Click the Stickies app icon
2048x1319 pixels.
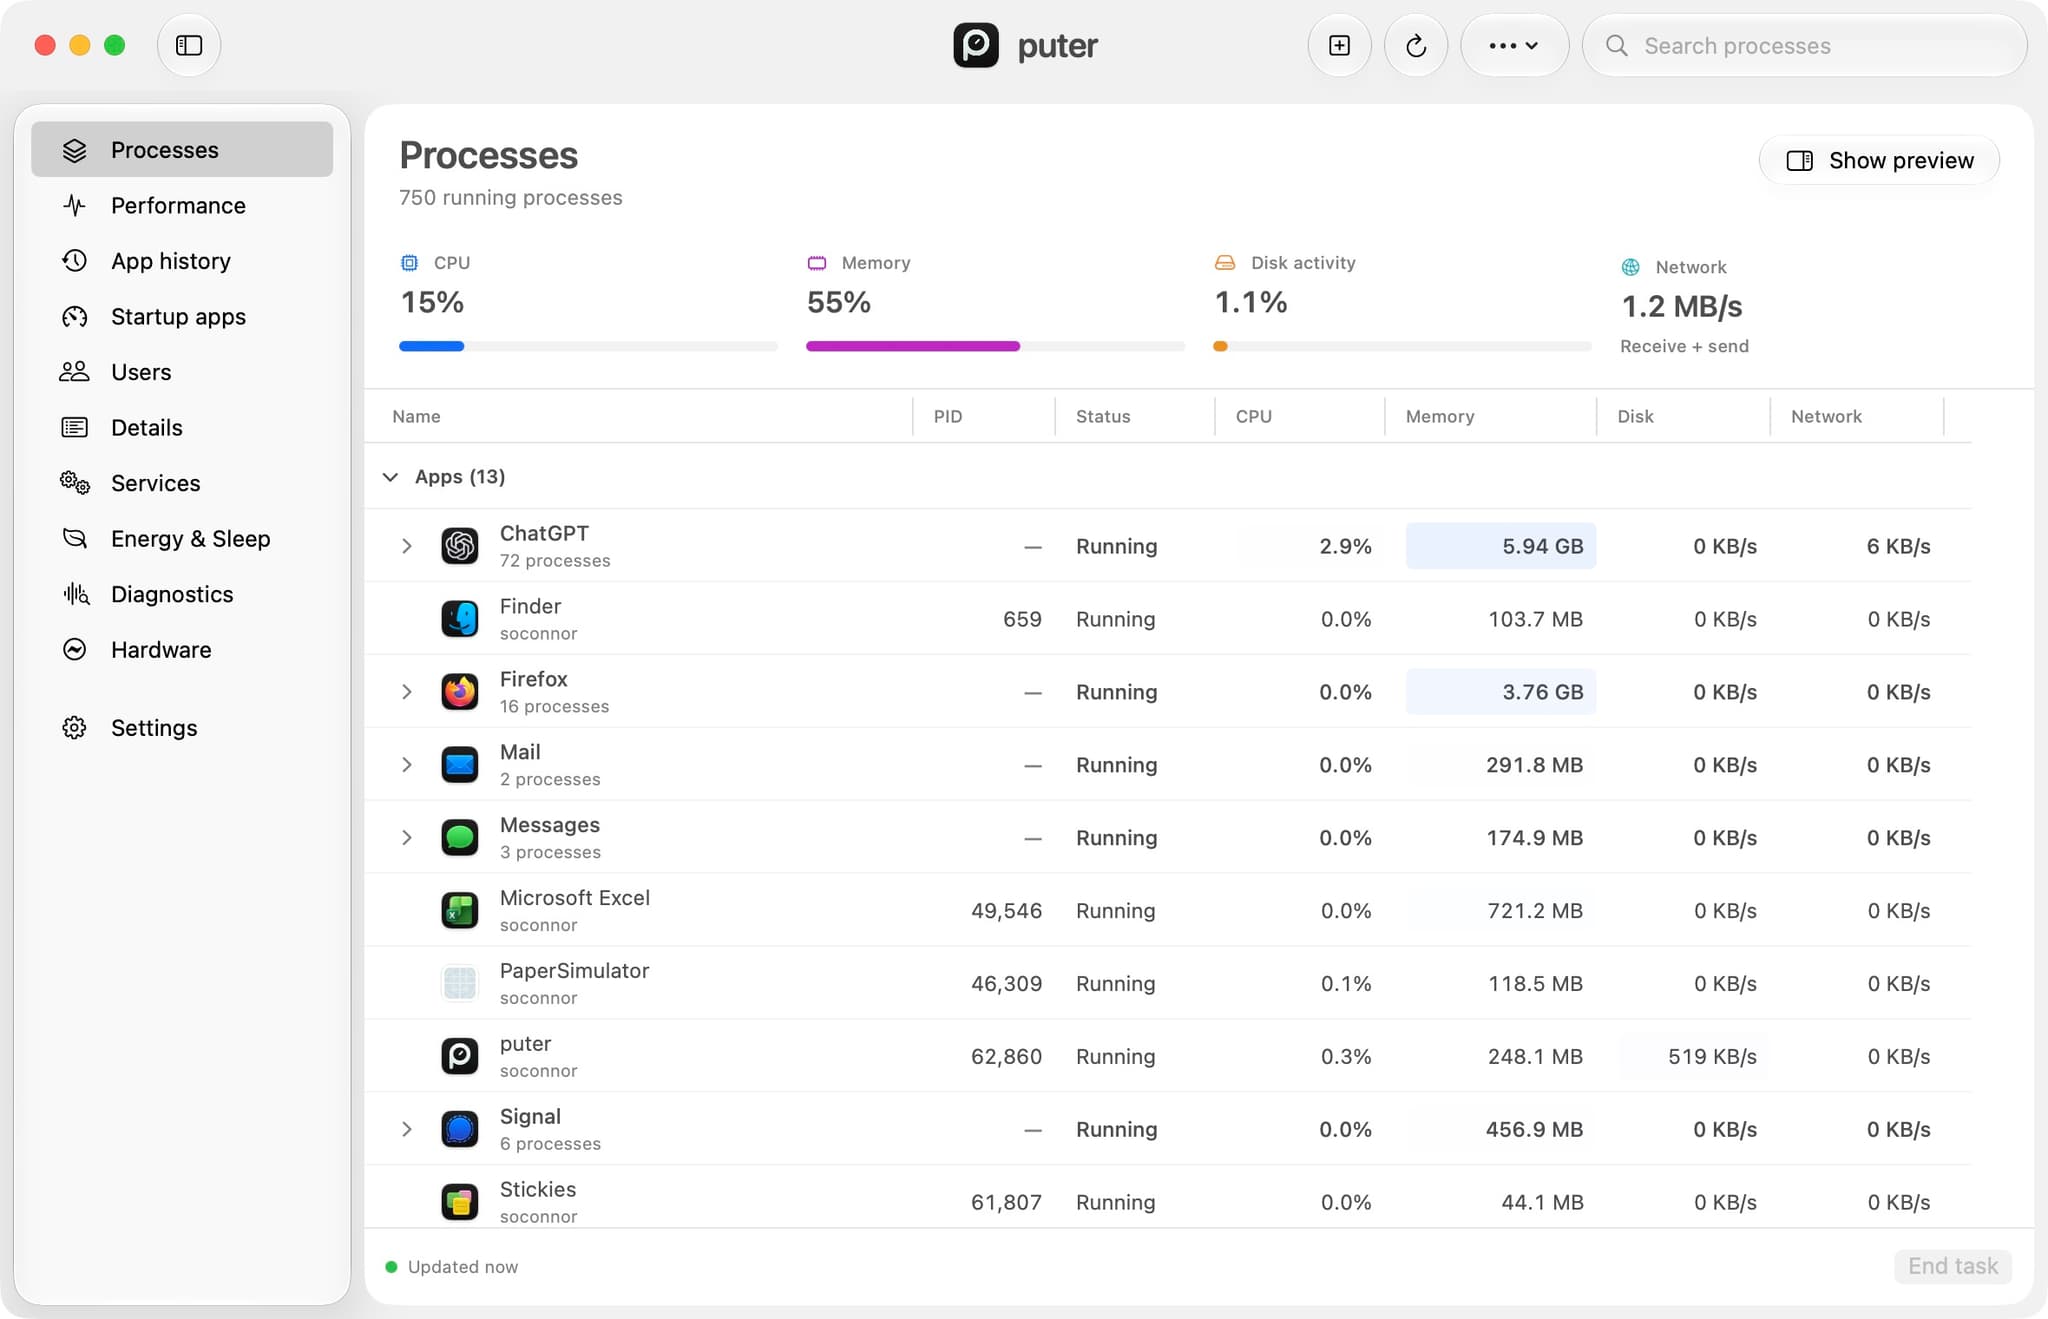click(460, 1202)
